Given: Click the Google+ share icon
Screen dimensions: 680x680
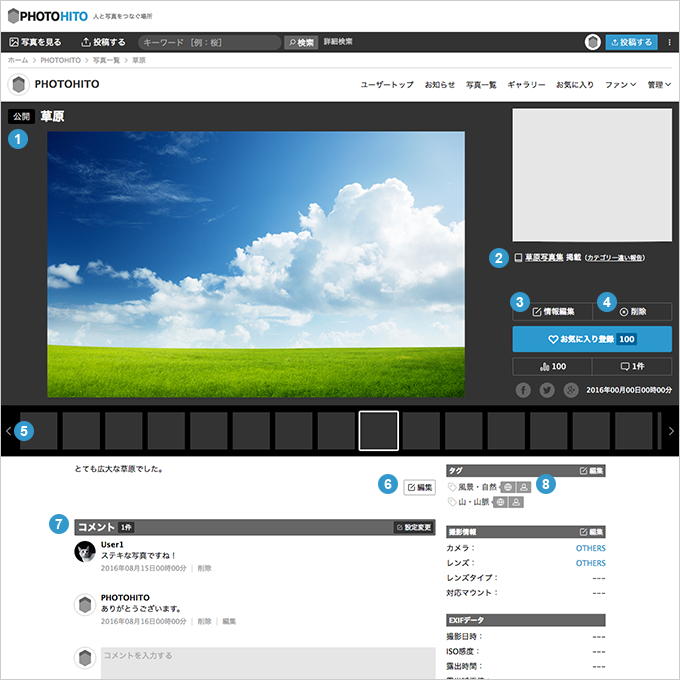Looking at the screenshot, I should 571,390.
